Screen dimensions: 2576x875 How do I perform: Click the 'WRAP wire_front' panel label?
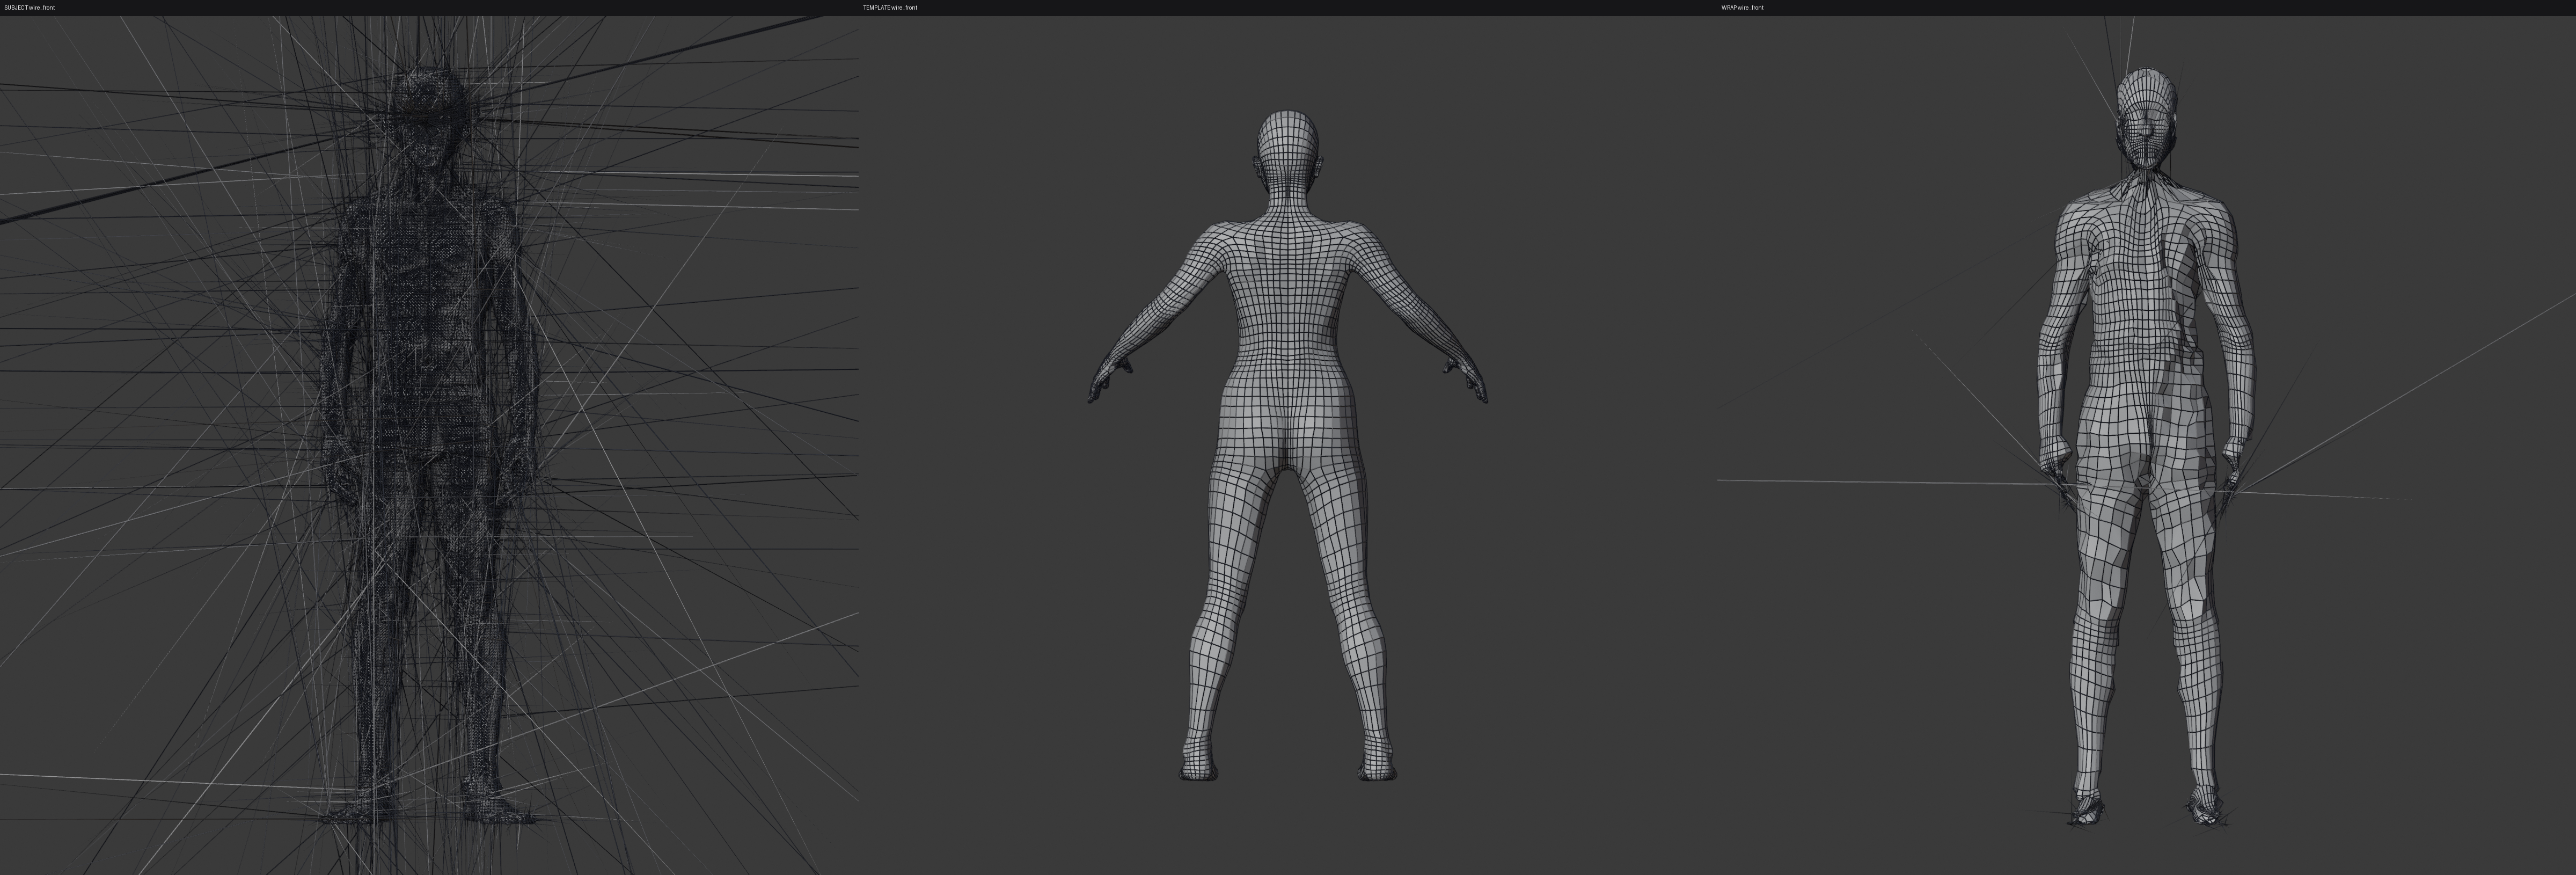coord(1742,7)
